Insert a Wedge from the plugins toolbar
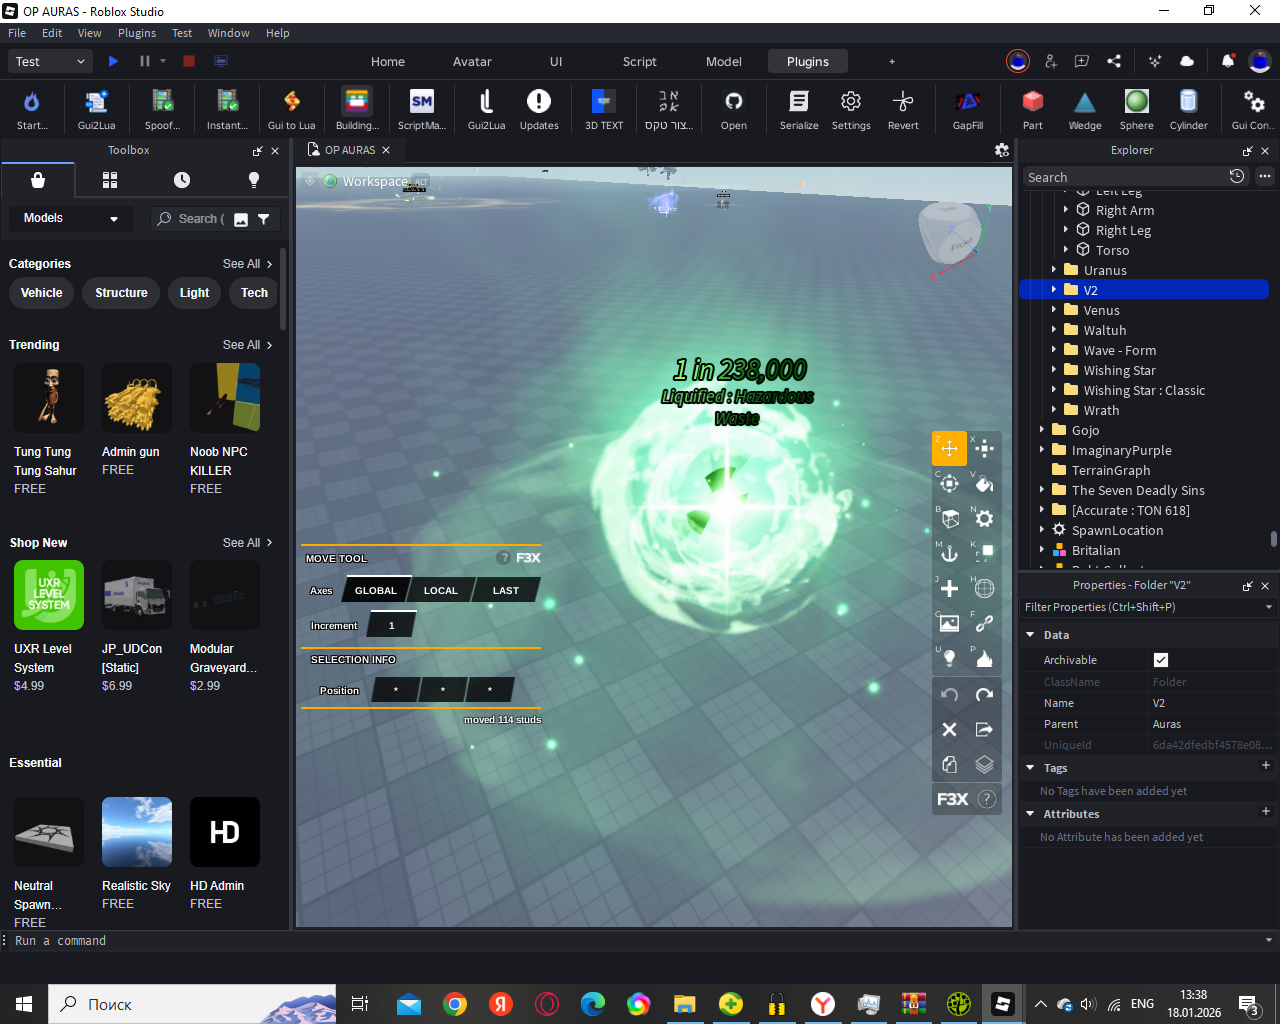The height and width of the screenshot is (1024, 1280). [1085, 109]
